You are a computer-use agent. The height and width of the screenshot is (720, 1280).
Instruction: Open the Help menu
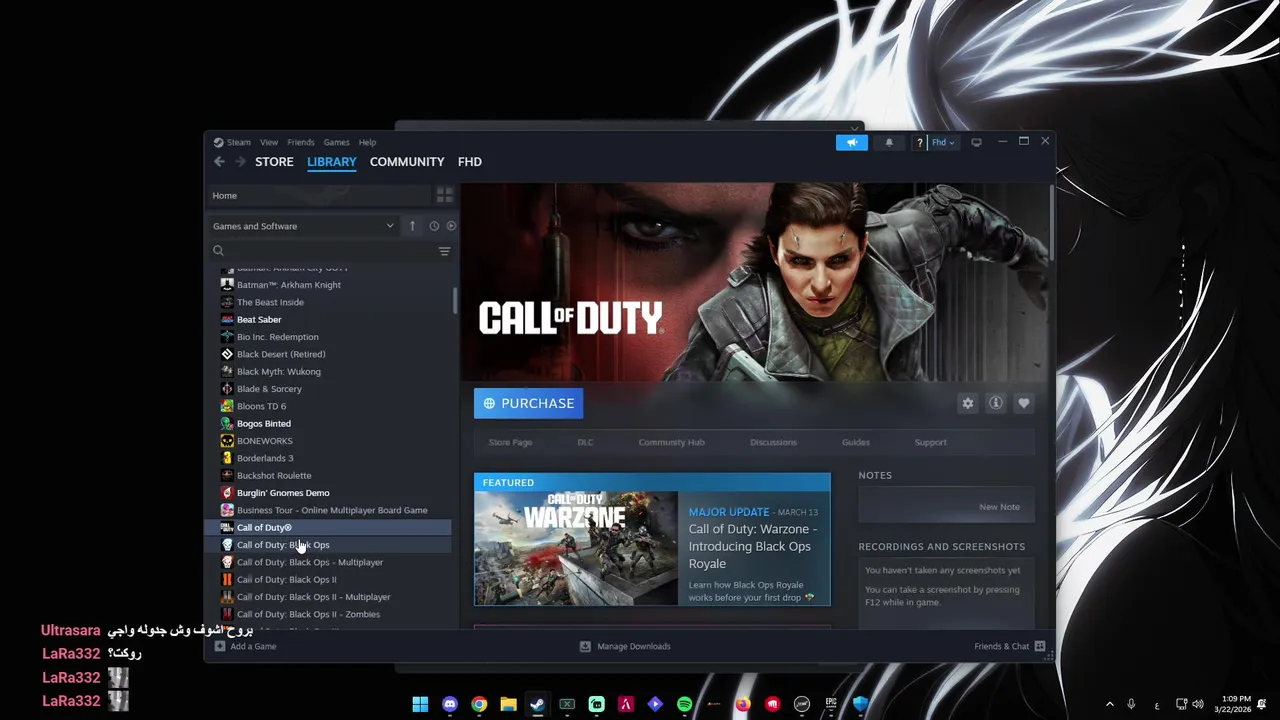click(x=367, y=142)
